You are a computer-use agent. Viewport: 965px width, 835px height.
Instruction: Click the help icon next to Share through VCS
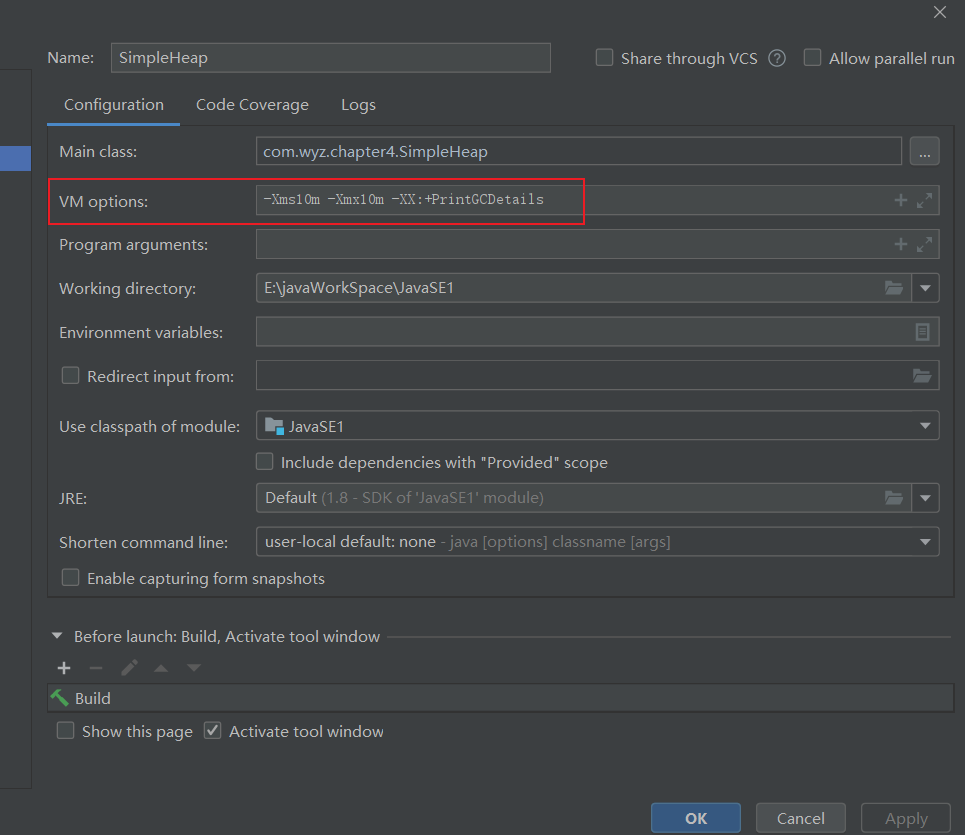coord(777,58)
